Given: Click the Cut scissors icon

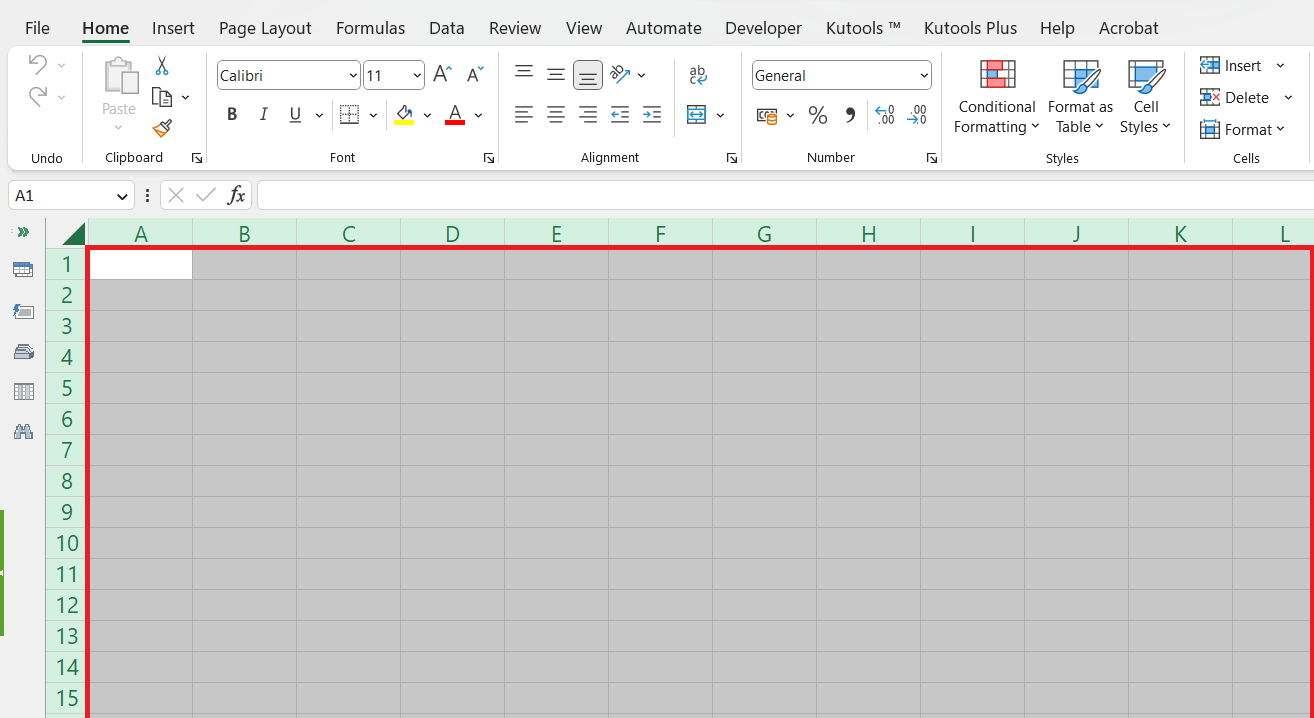Looking at the screenshot, I should pyautogui.click(x=160, y=64).
